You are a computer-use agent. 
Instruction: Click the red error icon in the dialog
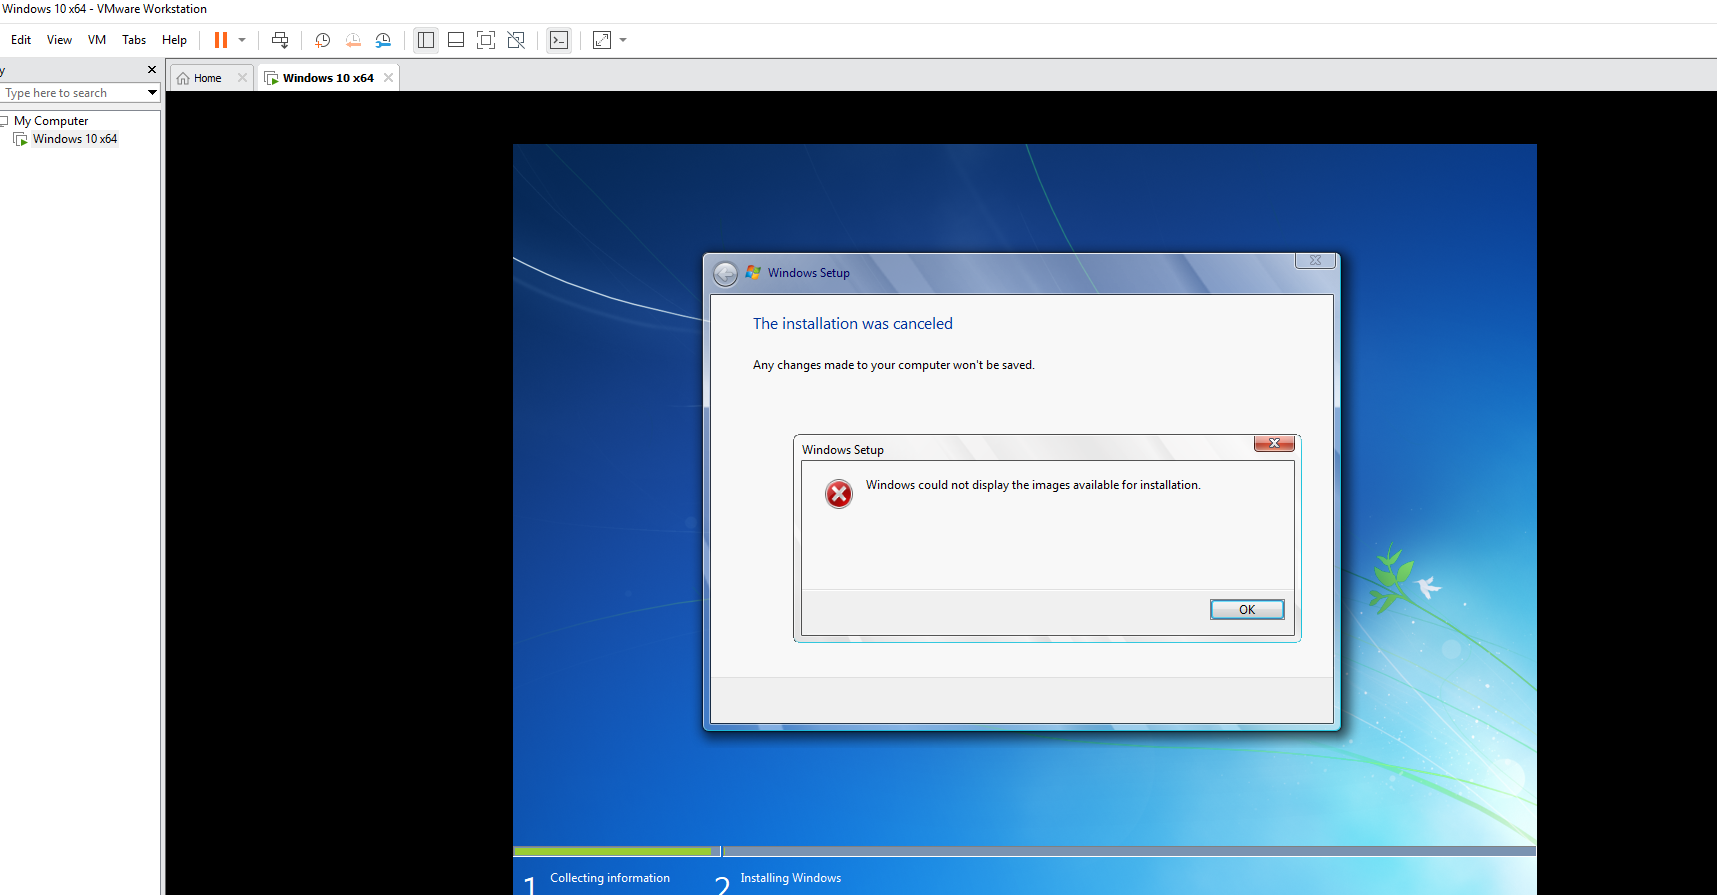[x=839, y=494]
